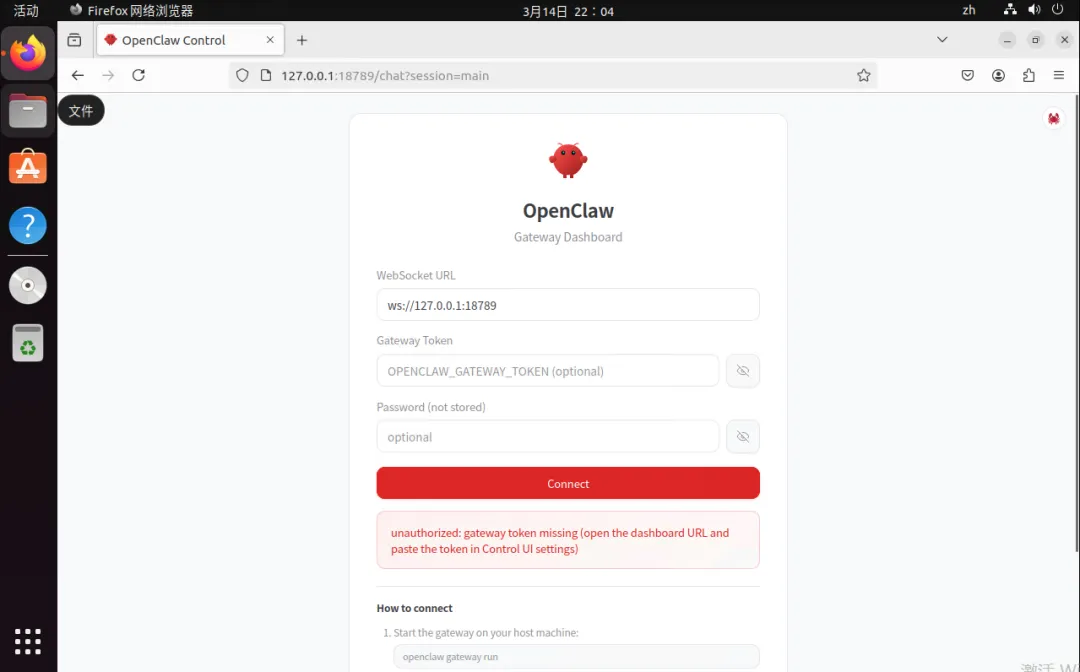
Task: Click the 'Gateway Token' label
Action: [414, 341]
